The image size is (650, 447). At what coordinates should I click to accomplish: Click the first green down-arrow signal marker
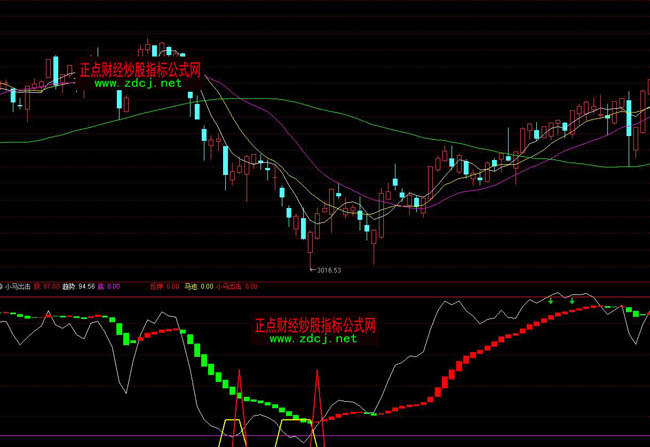[x=550, y=299]
